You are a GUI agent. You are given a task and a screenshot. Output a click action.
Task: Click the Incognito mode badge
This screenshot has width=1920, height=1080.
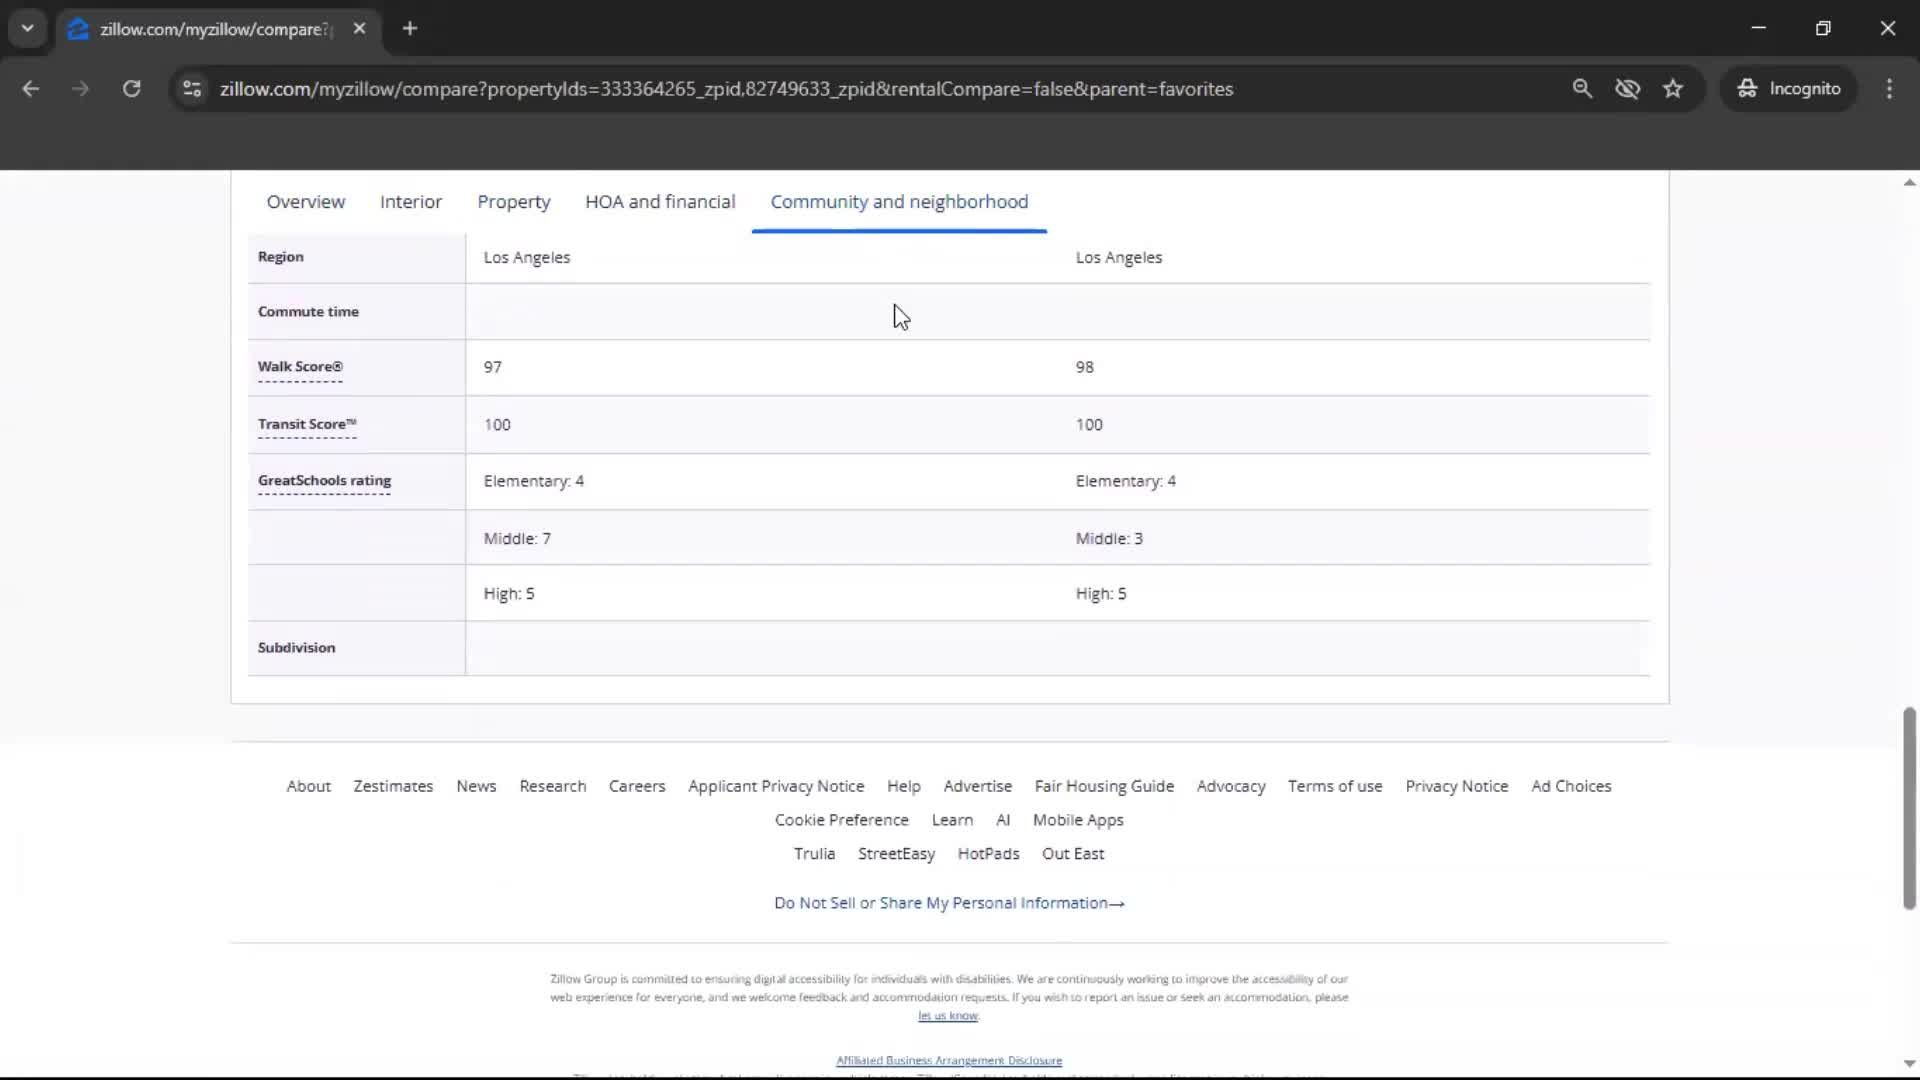coord(1789,88)
